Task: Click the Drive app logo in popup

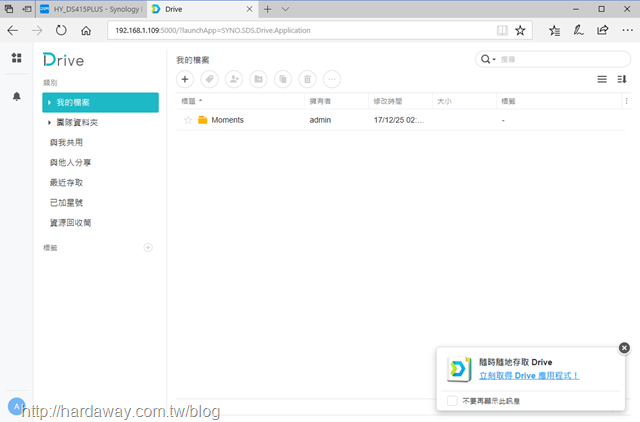Action: (459, 369)
